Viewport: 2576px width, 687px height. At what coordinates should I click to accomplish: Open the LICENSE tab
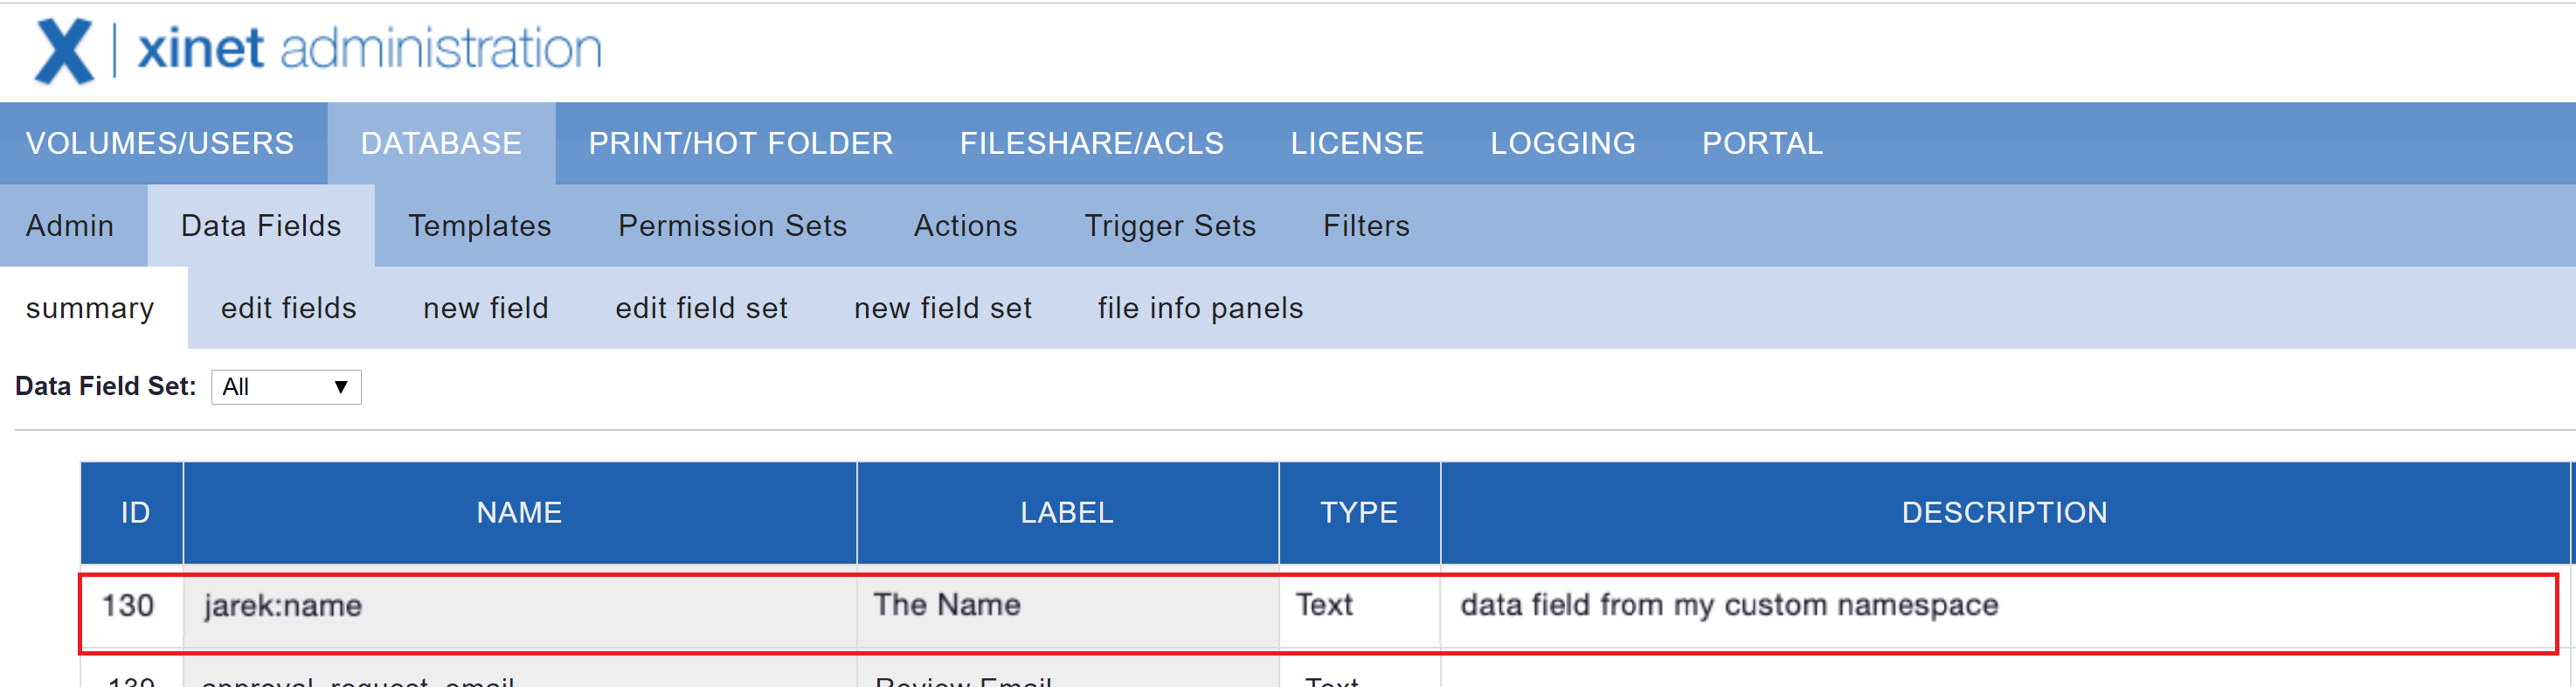(x=1356, y=144)
